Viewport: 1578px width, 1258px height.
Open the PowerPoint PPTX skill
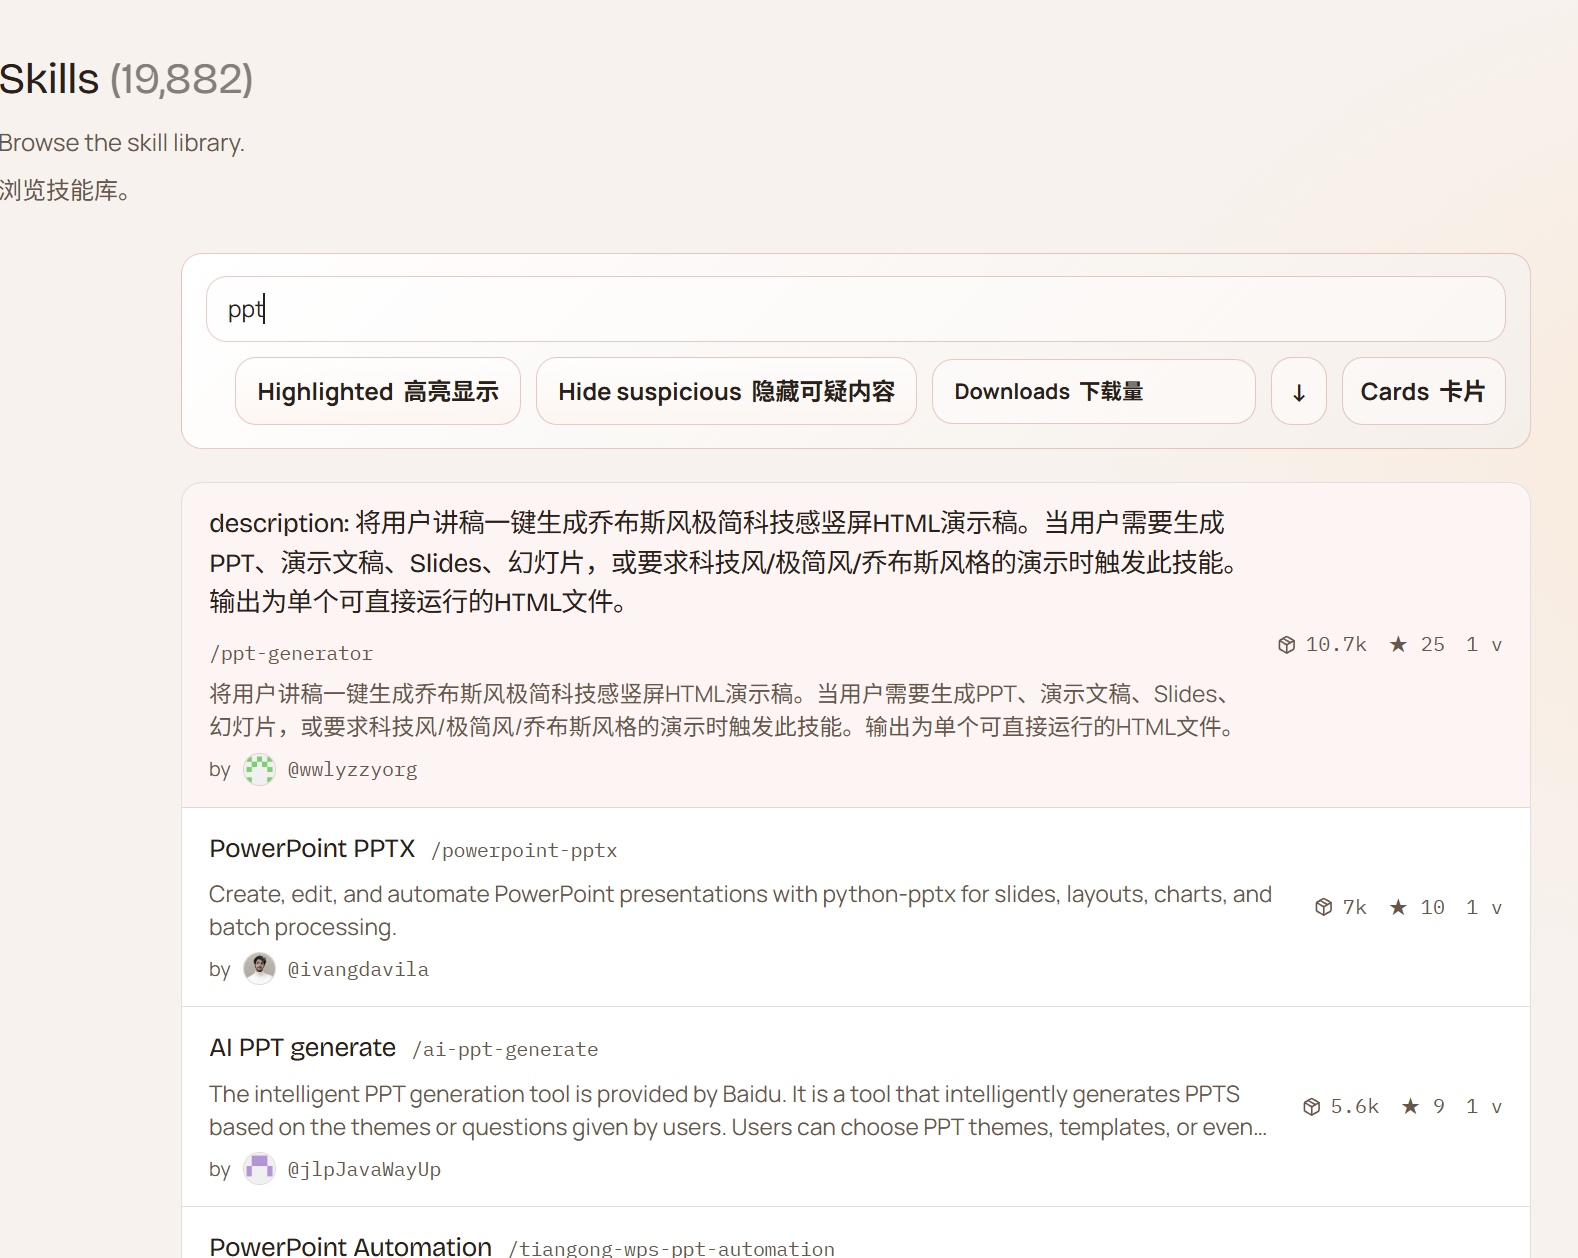(x=312, y=849)
